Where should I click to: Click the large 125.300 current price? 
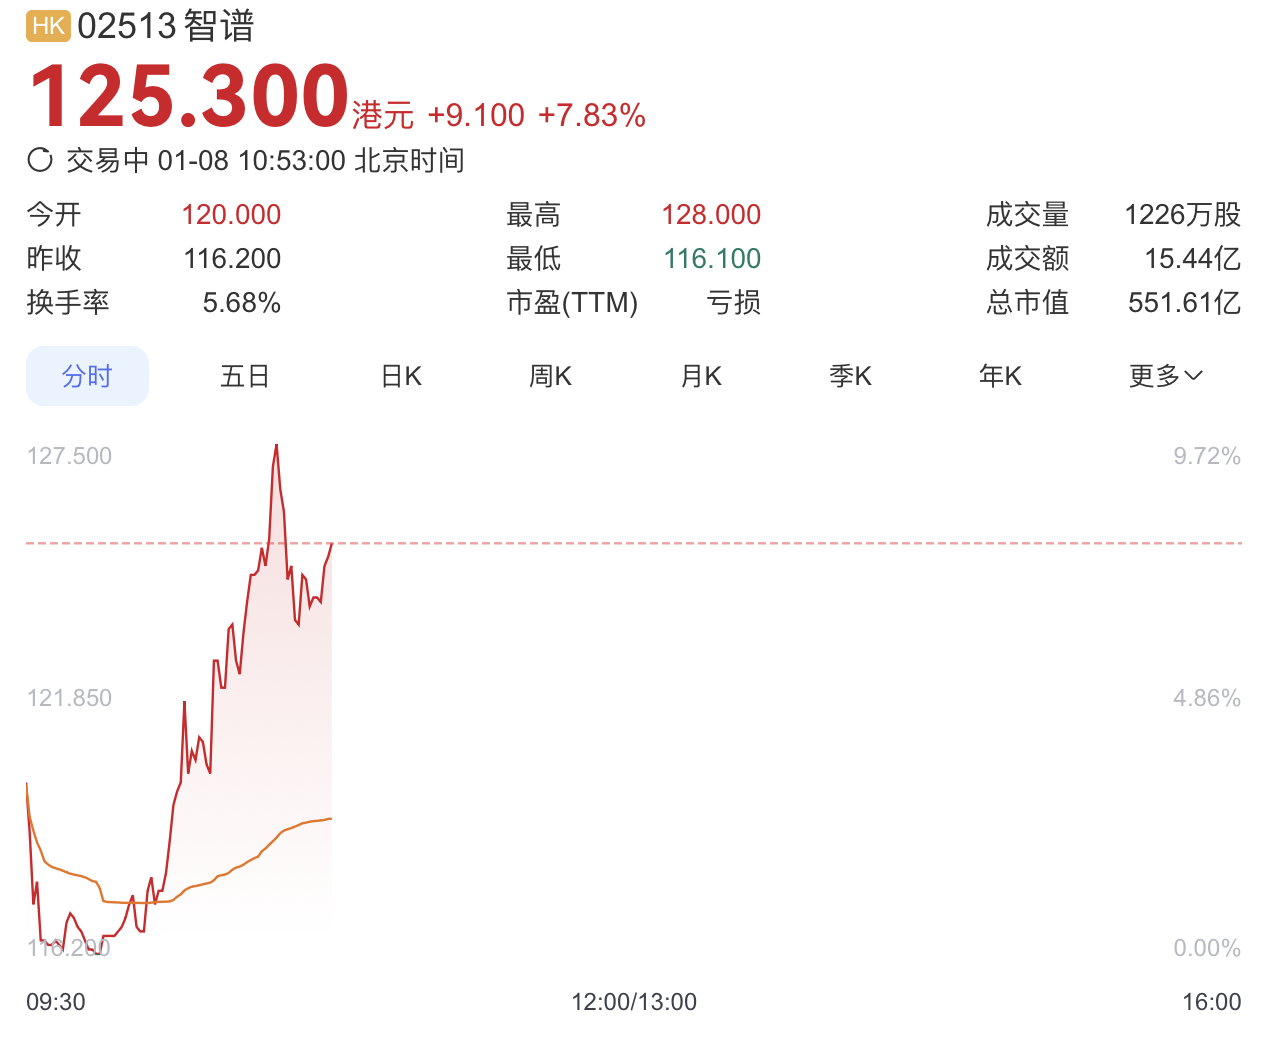pyautogui.click(x=189, y=96)
